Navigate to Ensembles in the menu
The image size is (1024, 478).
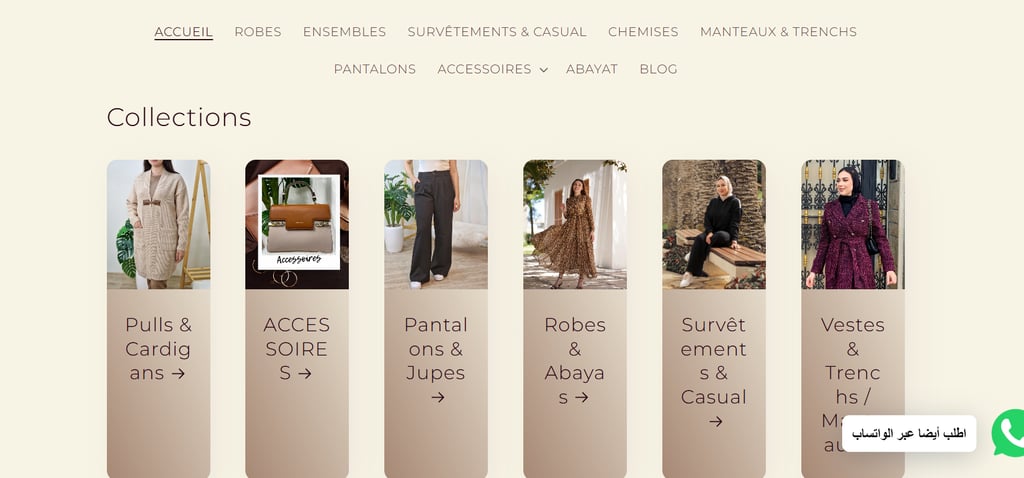pyautogui.click(x=344, y=32)
